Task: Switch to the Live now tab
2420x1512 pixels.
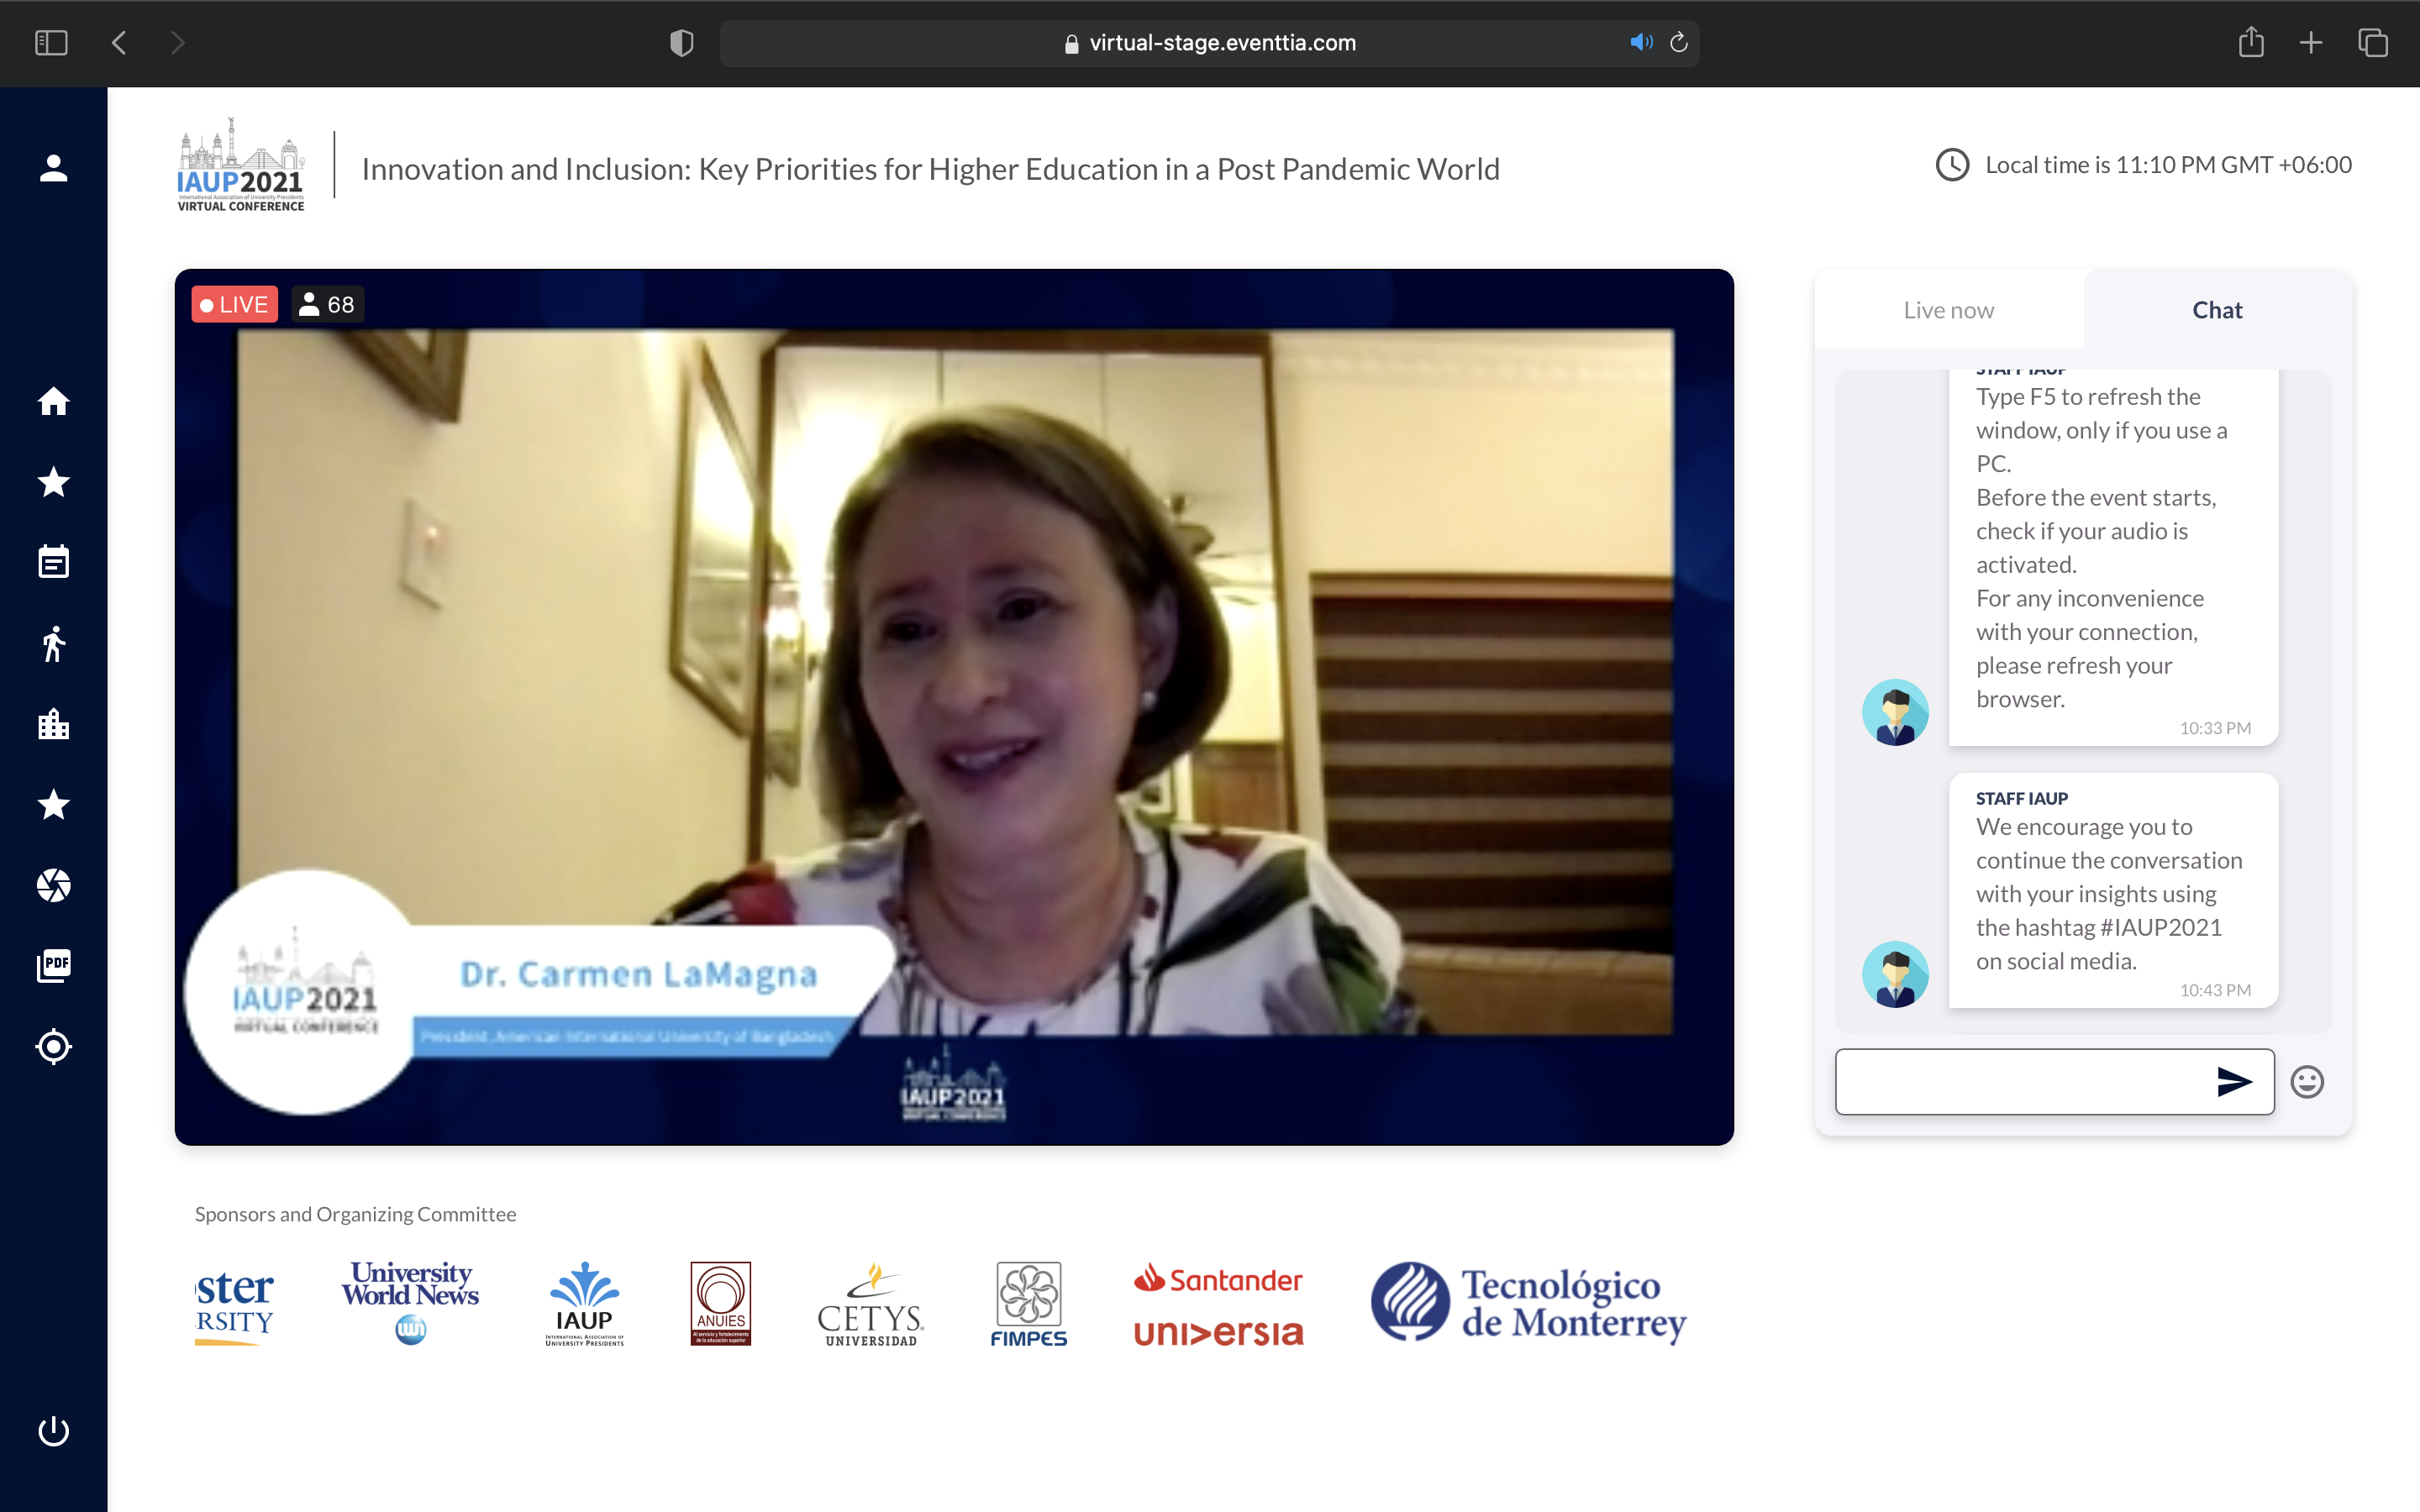Action: tap(1948, 310)
